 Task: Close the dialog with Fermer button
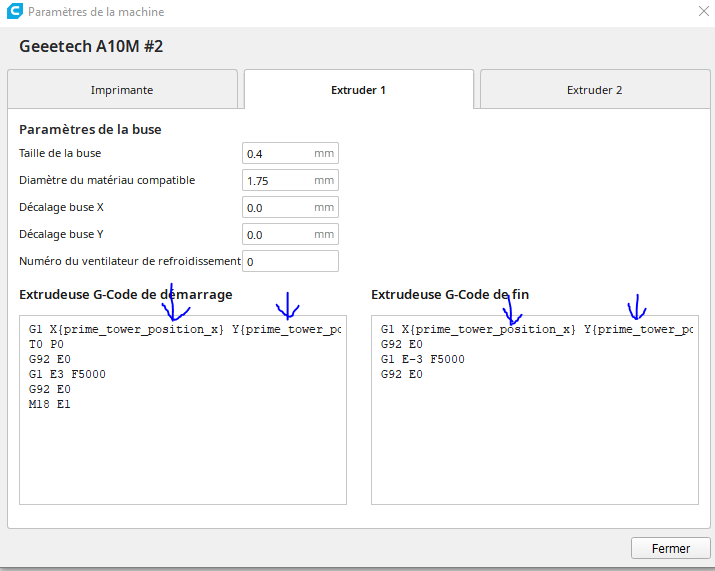(671, 548)
